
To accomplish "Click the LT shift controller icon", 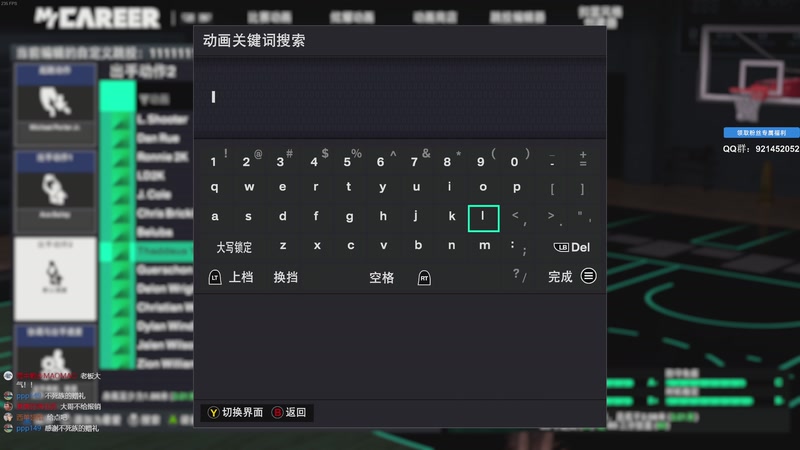I will [x=215, y=277].
